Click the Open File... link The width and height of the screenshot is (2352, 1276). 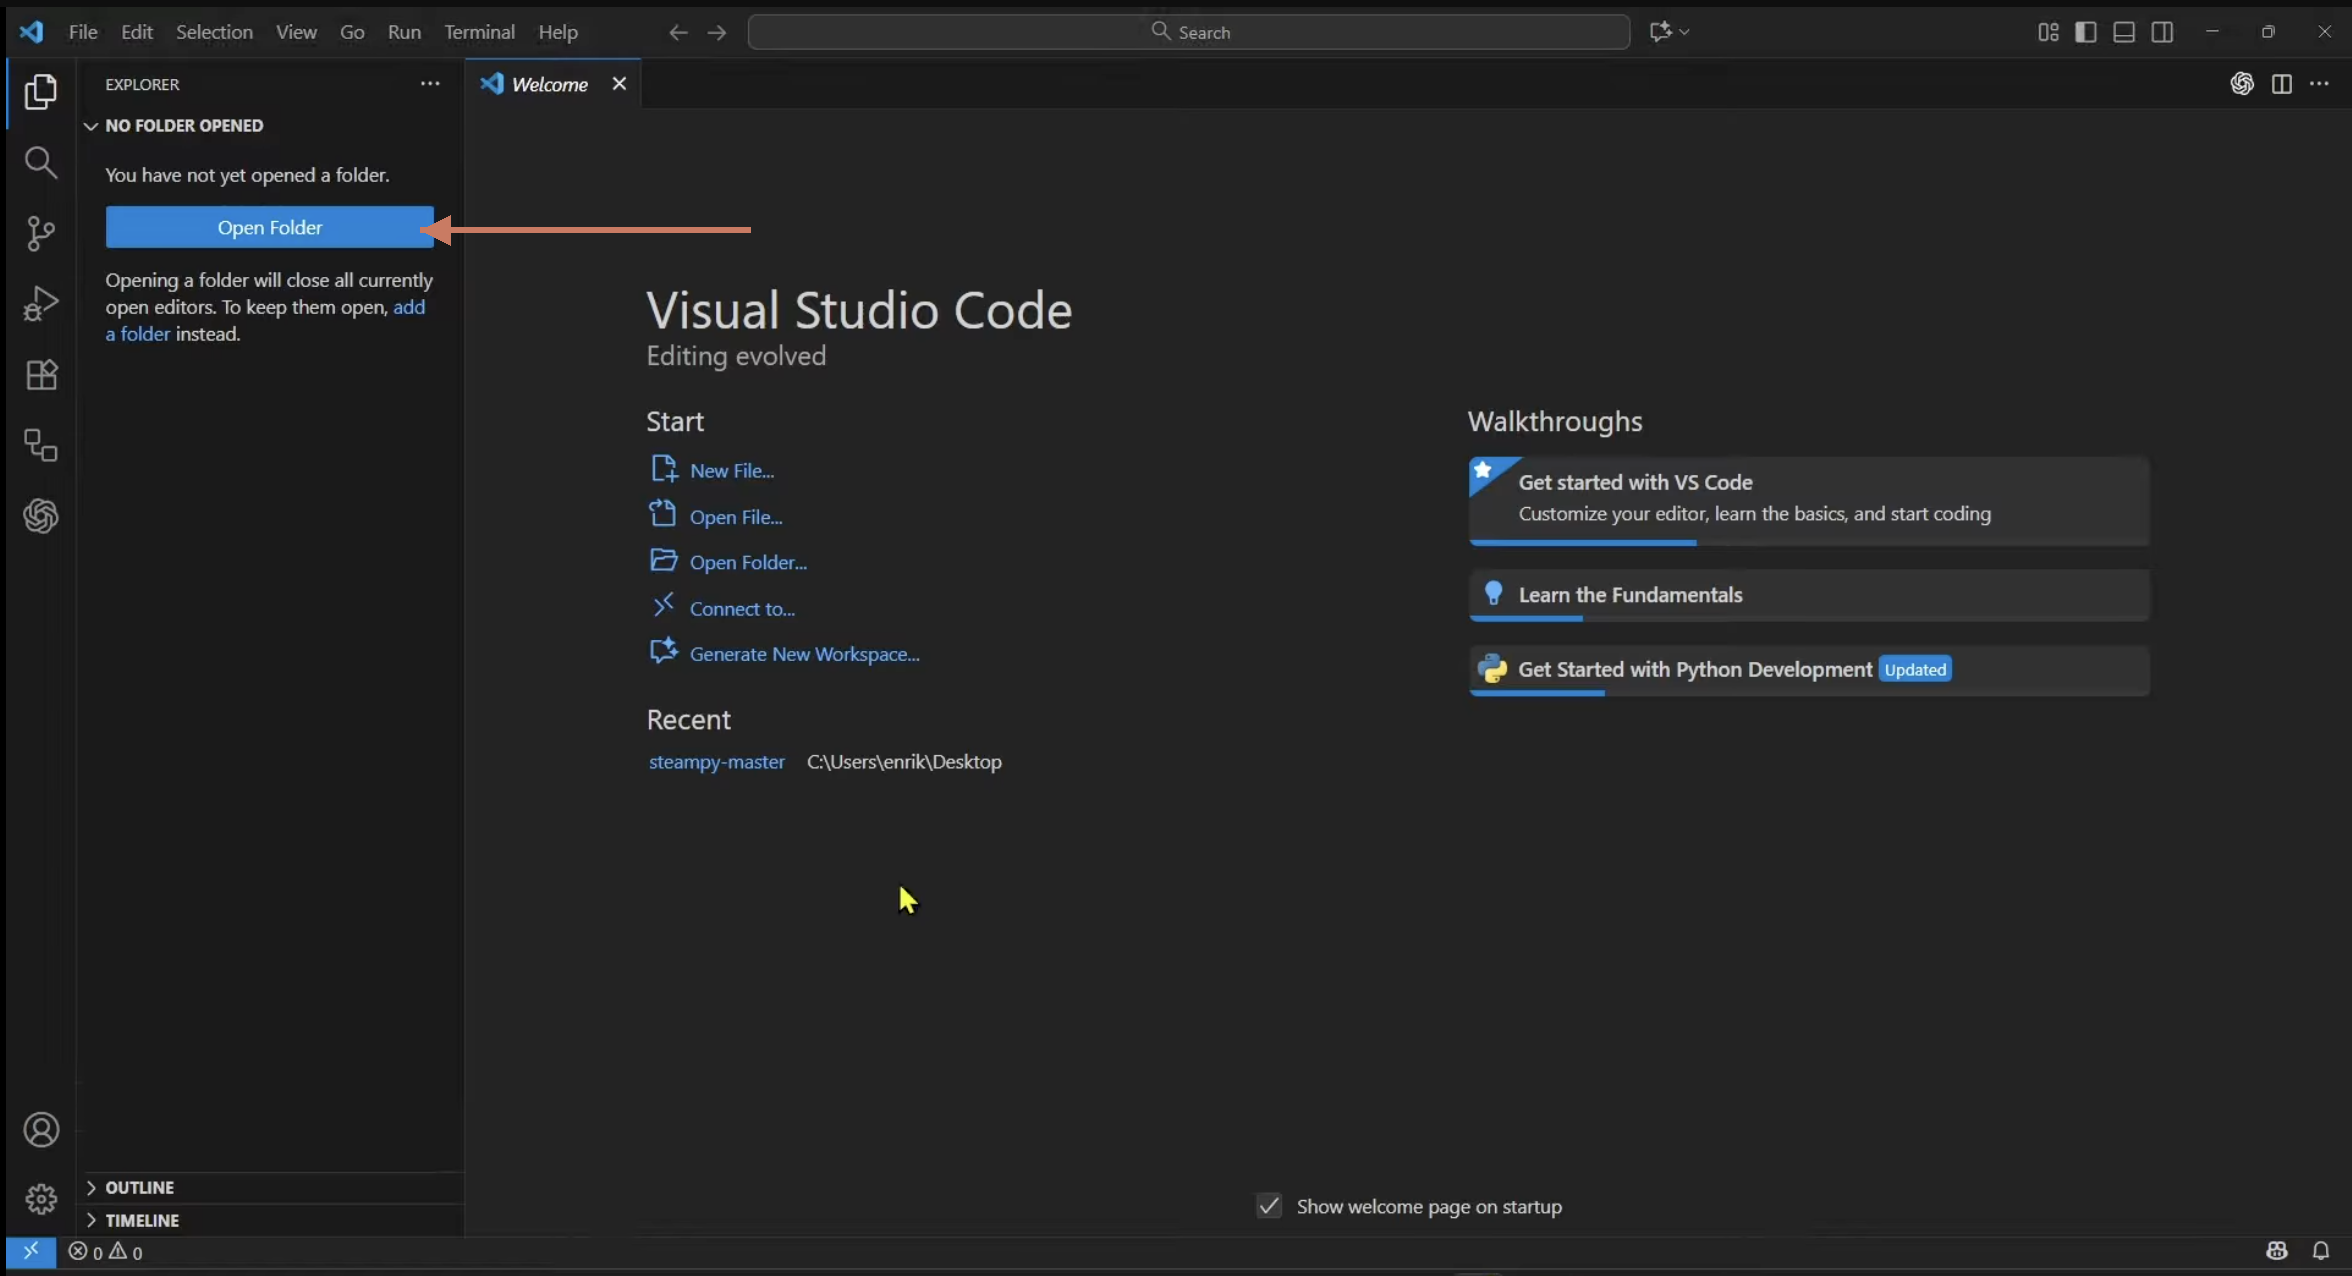coord(736,516)
